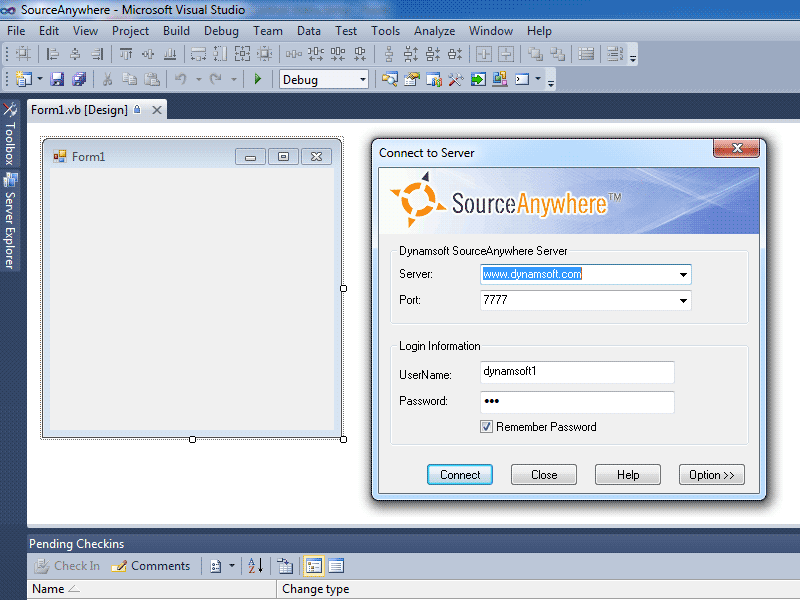
Task: Click the Help button in the dialog
Action: [628, 475]
